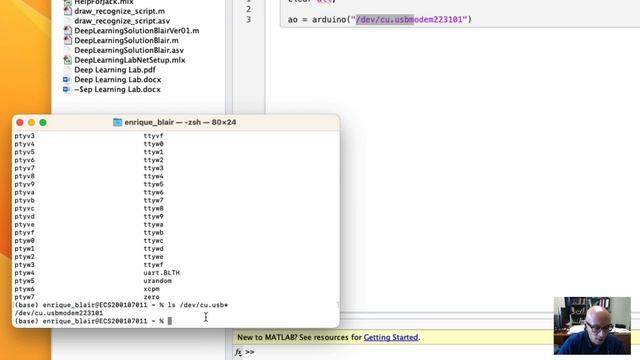Click the MATLAB command prompt >>
The image size is (640, 360).
click(x=250, y=352)
